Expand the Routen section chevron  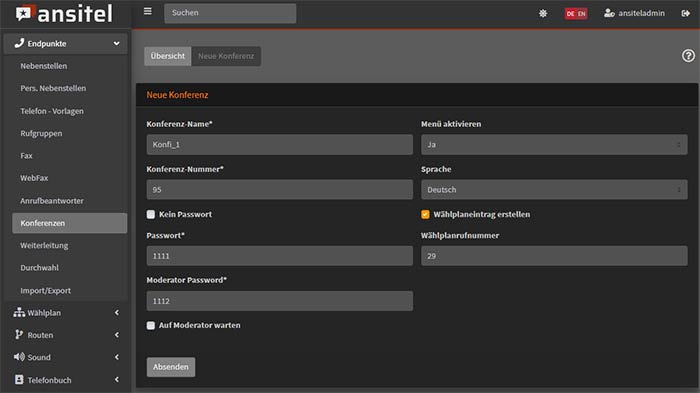(117, 335)
